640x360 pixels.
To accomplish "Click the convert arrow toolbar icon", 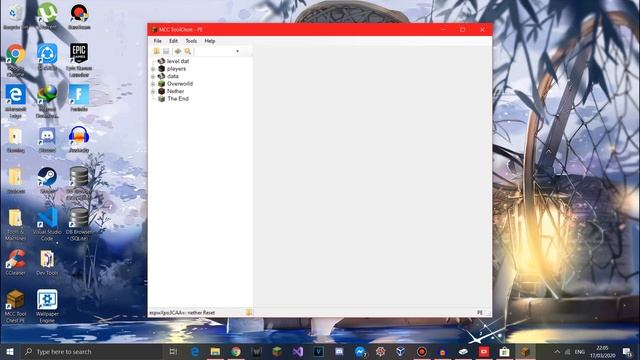I will (x=178, y=51).
